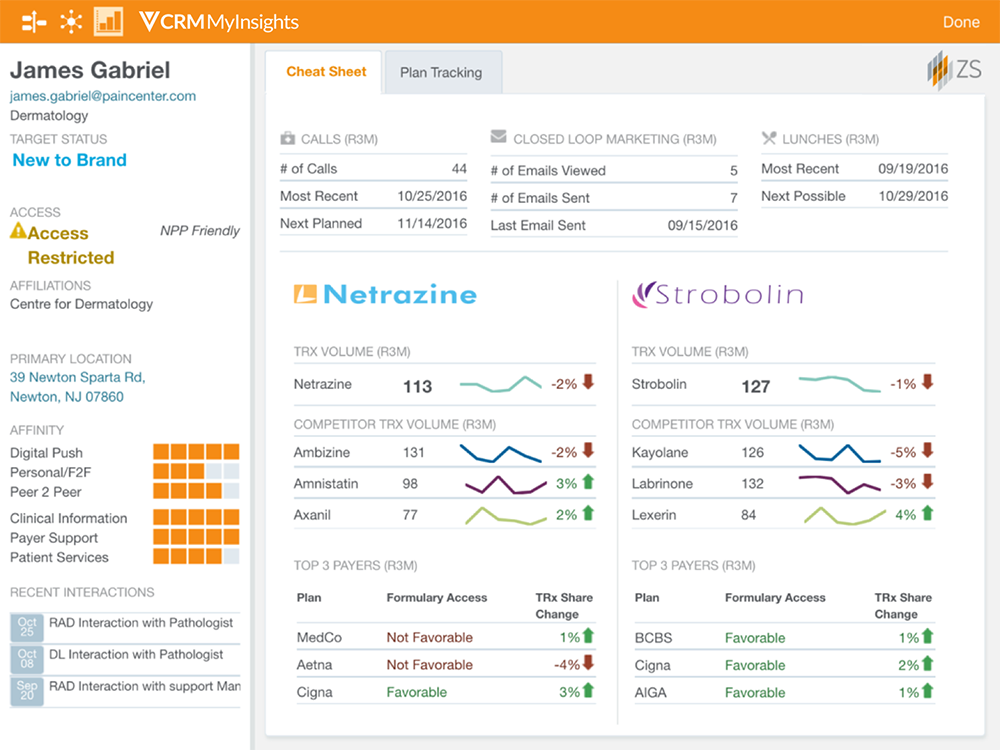Click the Digital Push affinity rating bar
This screenshot has width=1000, height=750.
(x=196, y=452)
